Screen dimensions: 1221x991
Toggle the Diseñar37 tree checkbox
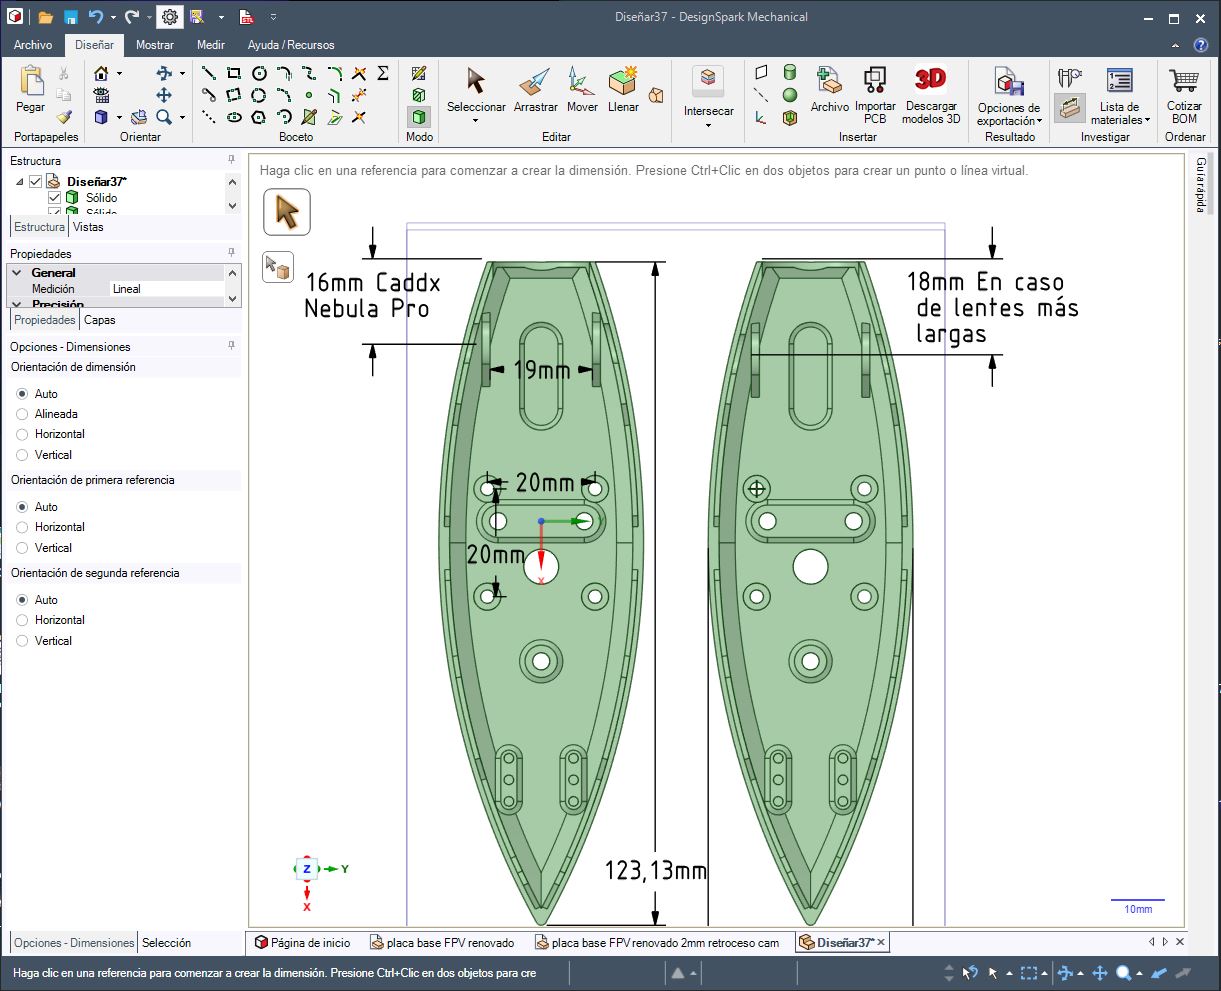coord(36,182)
